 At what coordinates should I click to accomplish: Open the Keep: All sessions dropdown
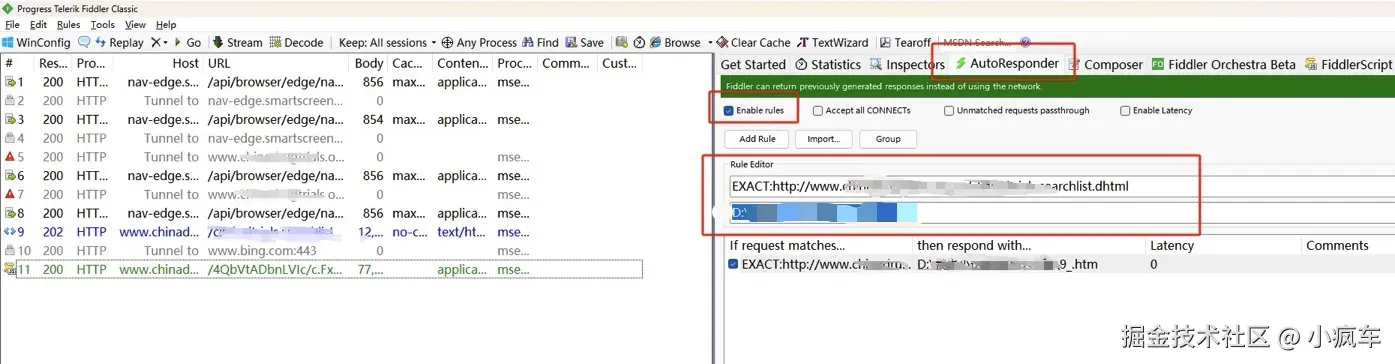coord(388,43)
